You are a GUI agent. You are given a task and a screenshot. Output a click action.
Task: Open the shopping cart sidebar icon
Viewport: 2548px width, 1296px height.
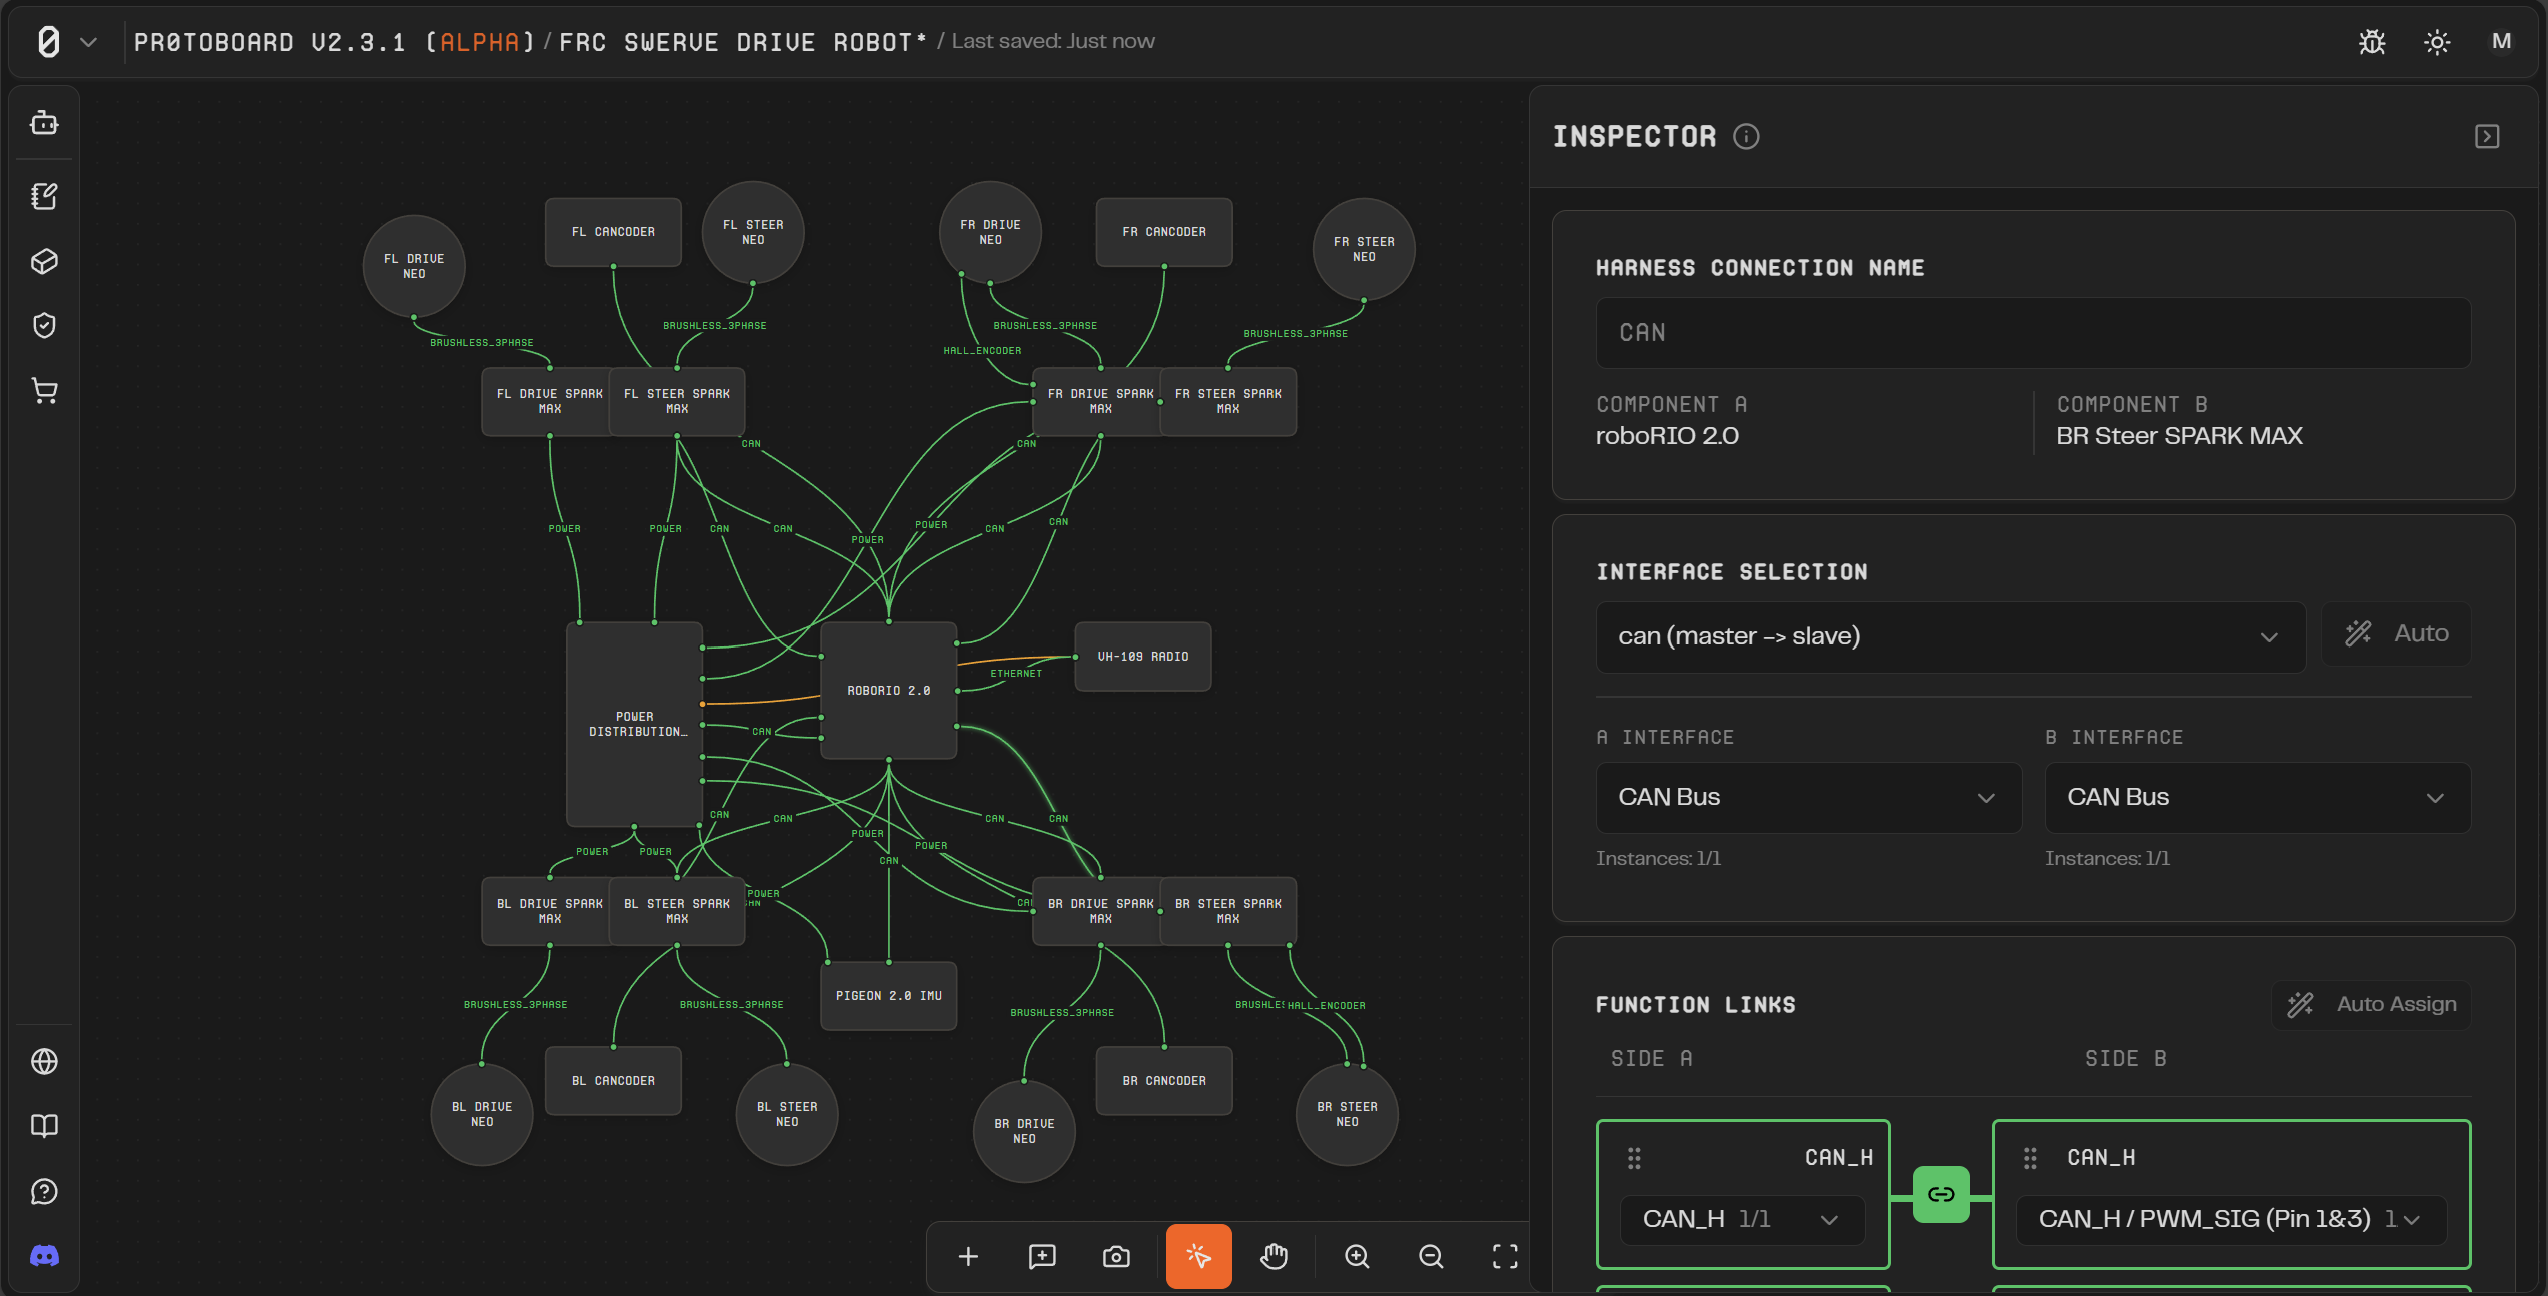click(x=44, y=390)
